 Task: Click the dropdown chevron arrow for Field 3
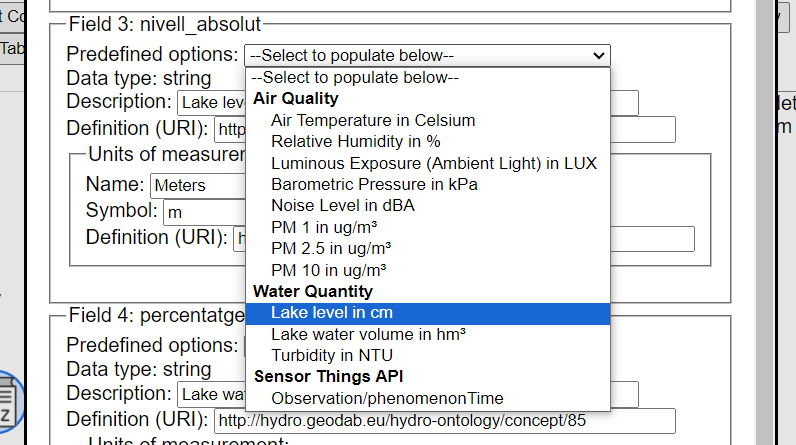pyautogui.click(x=599, y=55)
